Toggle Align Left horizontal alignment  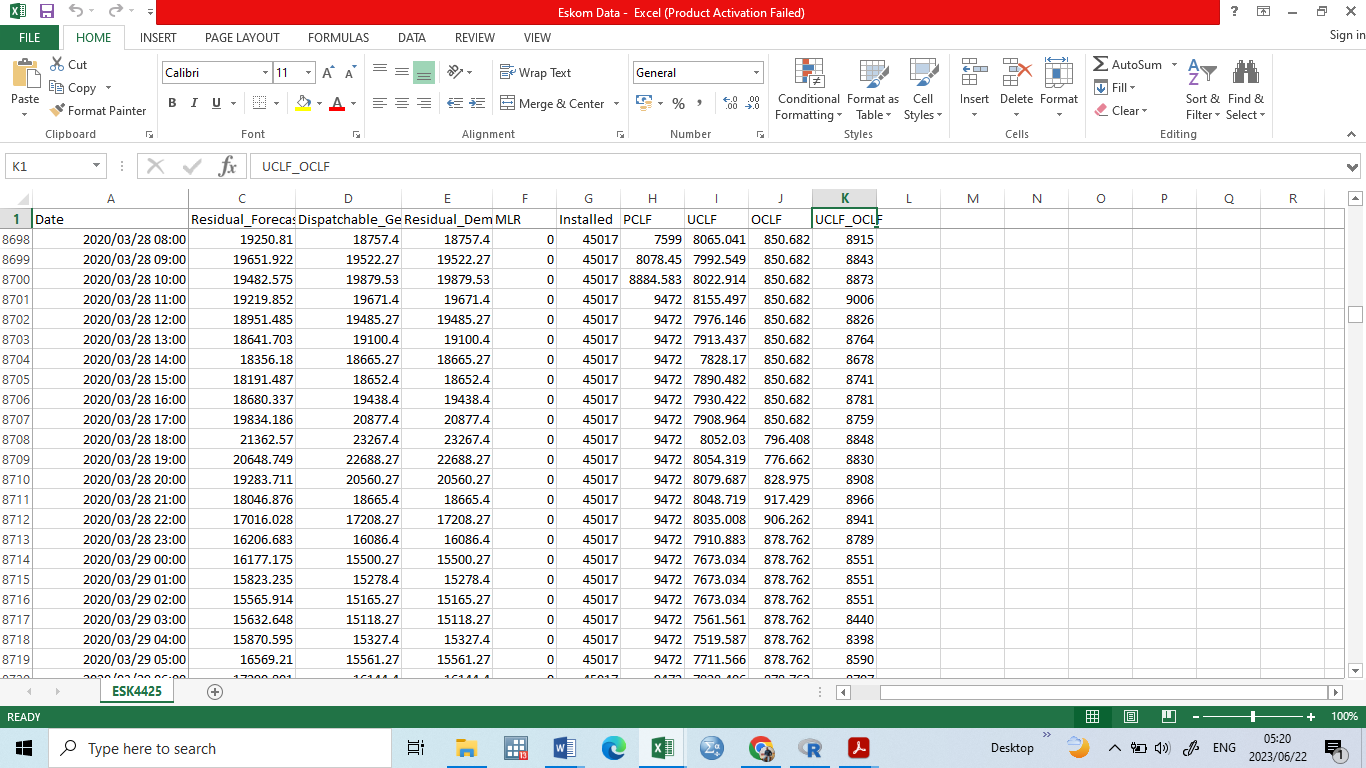click(x=380, y=103)
